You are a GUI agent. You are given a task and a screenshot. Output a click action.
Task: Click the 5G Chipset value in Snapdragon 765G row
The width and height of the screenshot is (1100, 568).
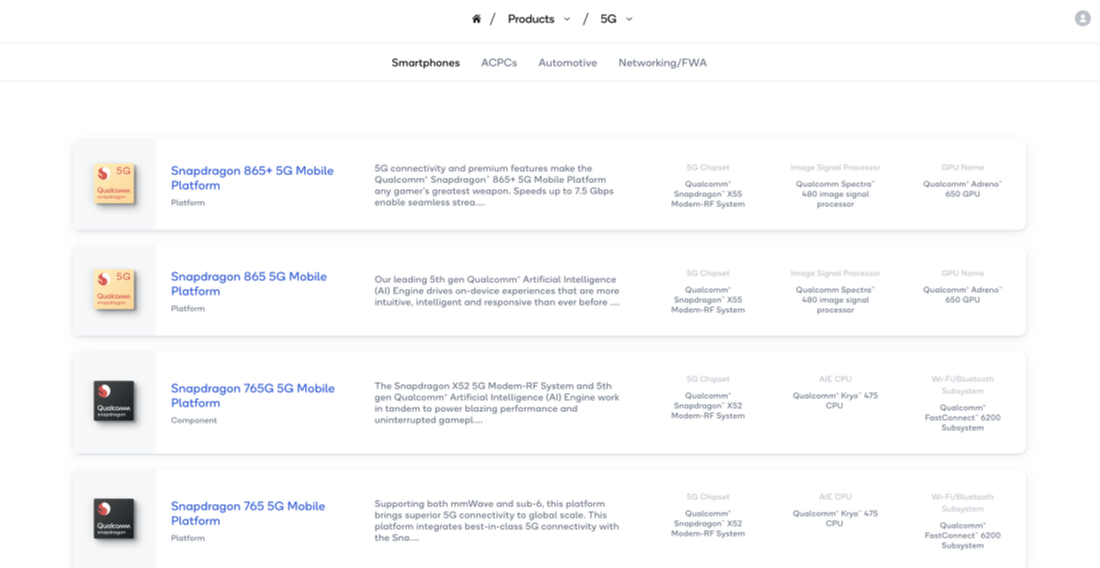(708, 405)
